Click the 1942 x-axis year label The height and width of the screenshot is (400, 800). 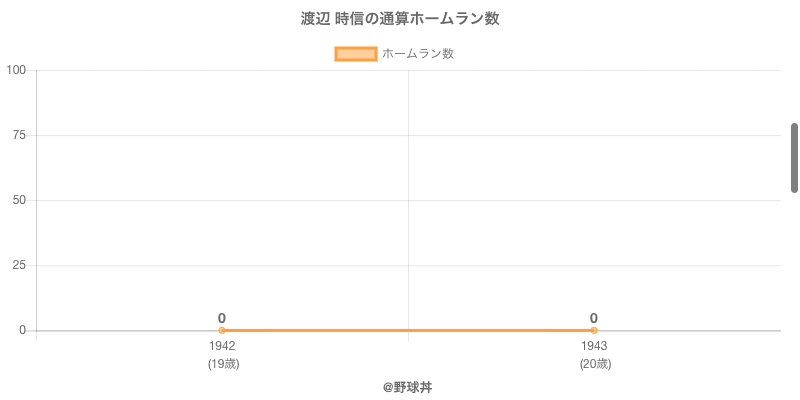click(x=222, y=346)
